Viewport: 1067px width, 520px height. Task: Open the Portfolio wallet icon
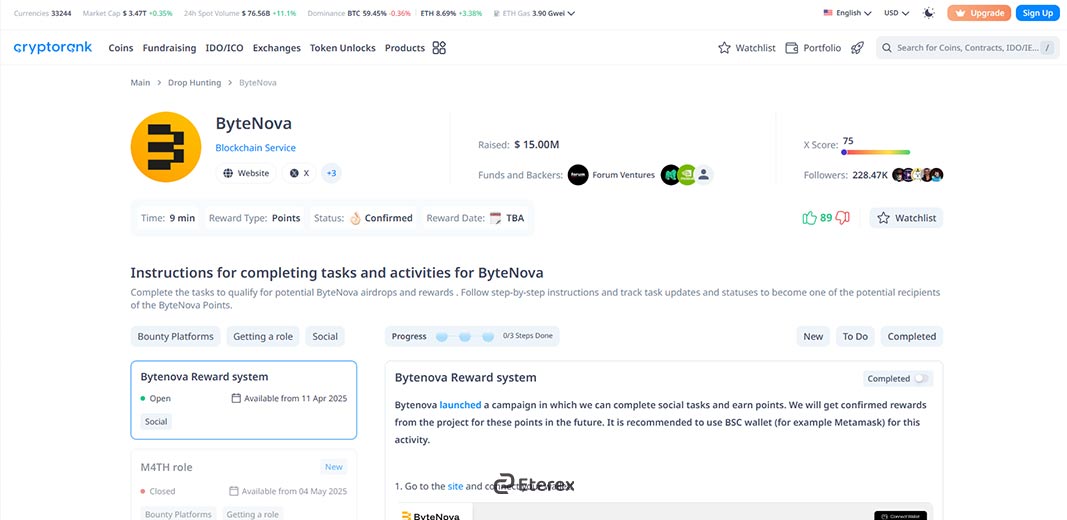coord(791,48)
